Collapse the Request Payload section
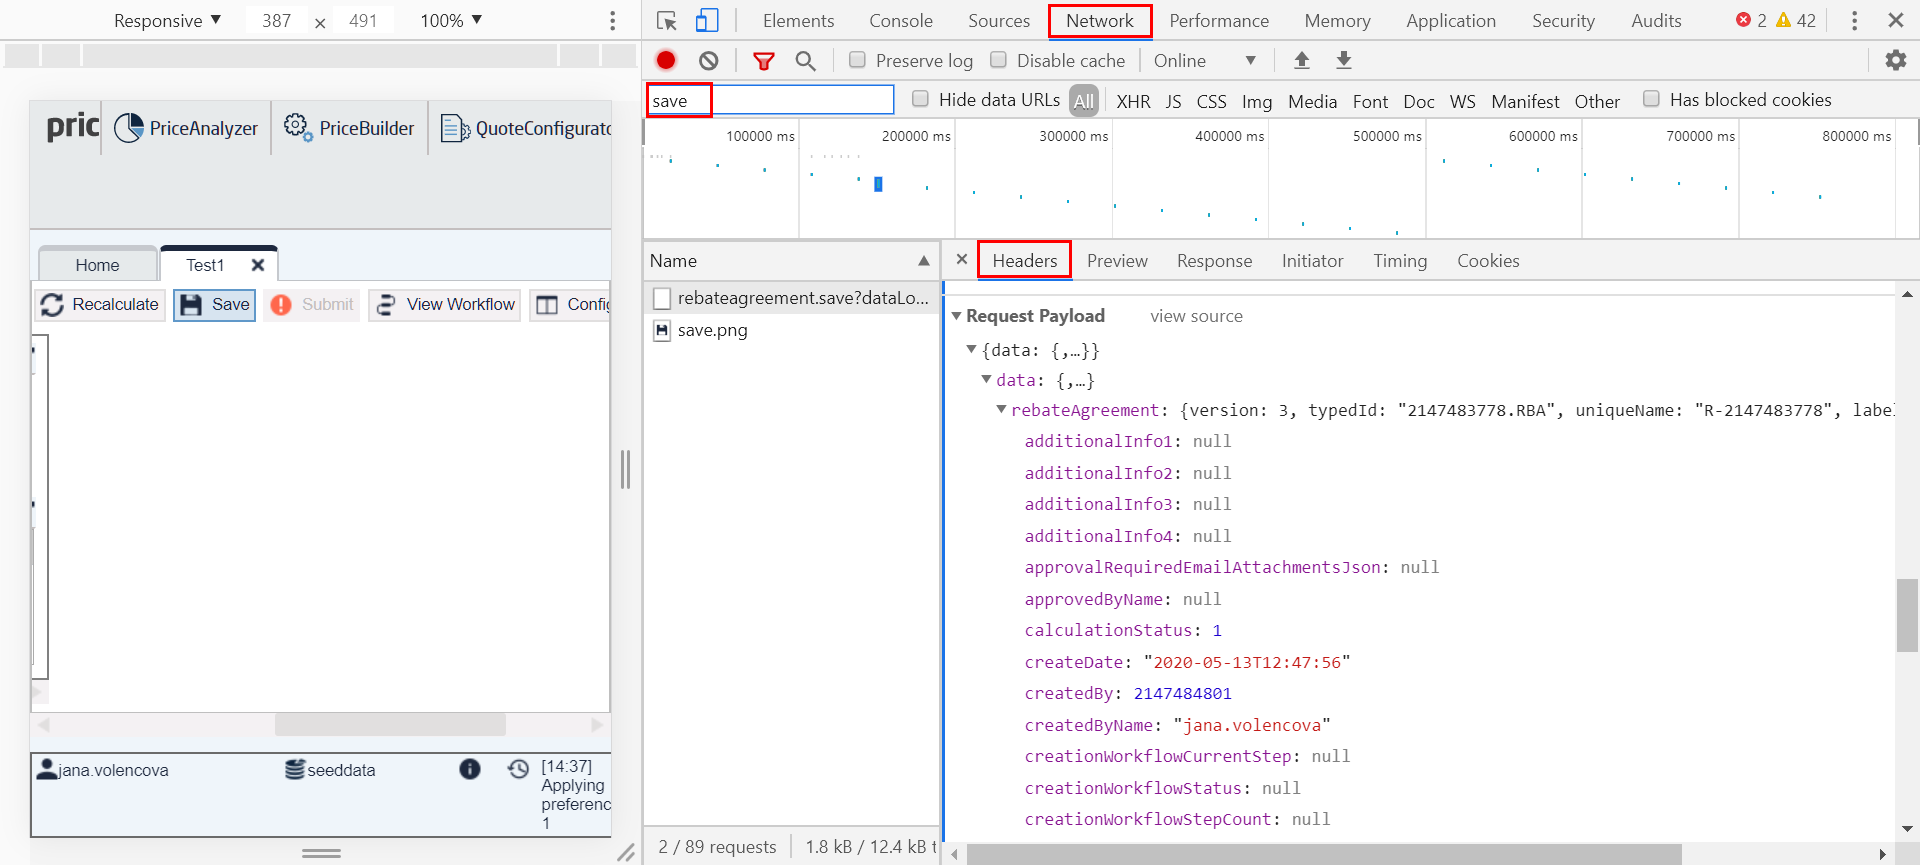1920x865 pixels. pos(956,316)
